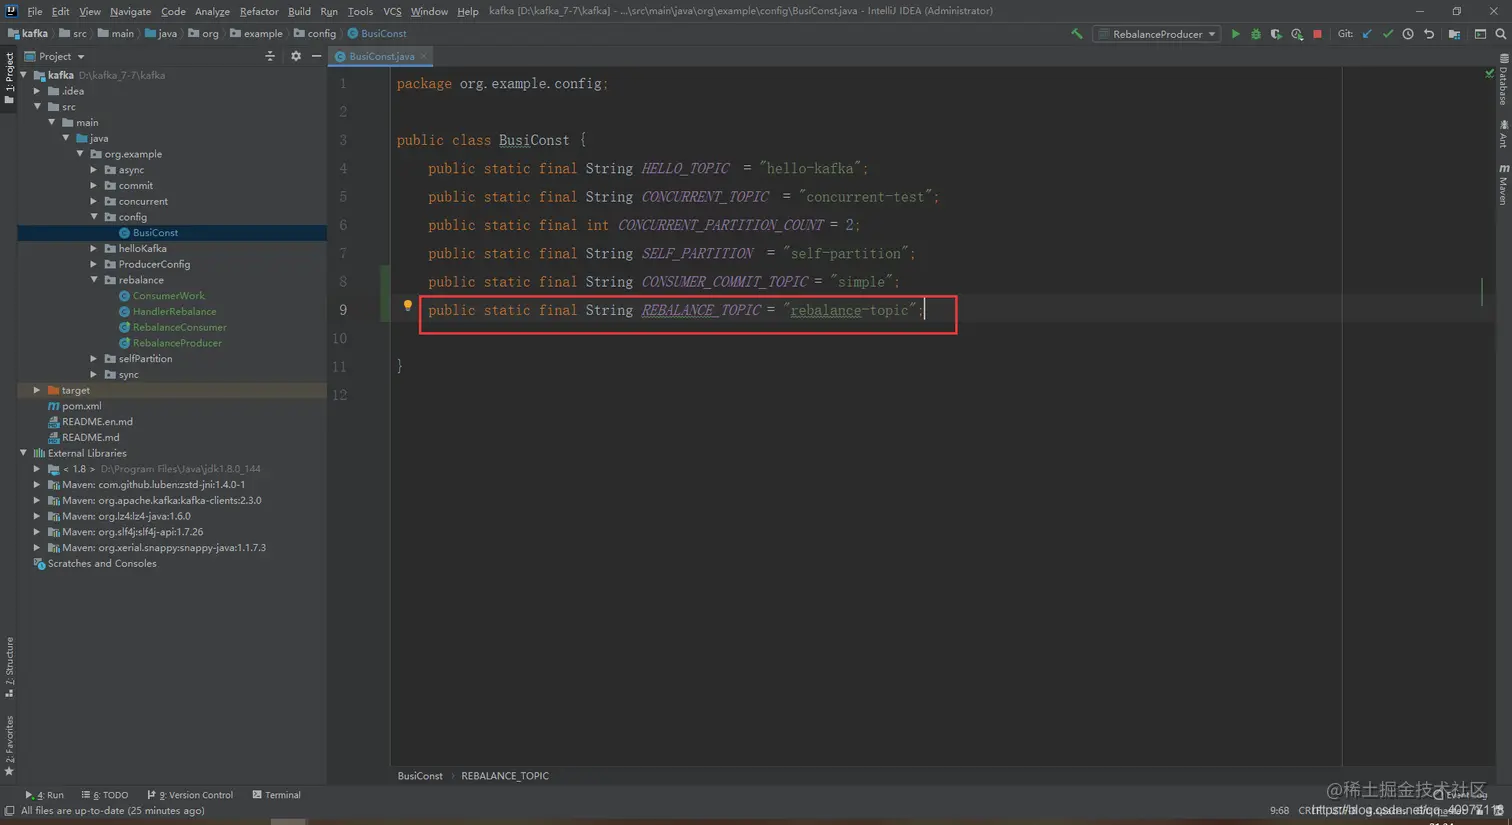Close the BusiConst.java editor tab
The height and width of the screenshot is (825, 1512).
point(424,57)
